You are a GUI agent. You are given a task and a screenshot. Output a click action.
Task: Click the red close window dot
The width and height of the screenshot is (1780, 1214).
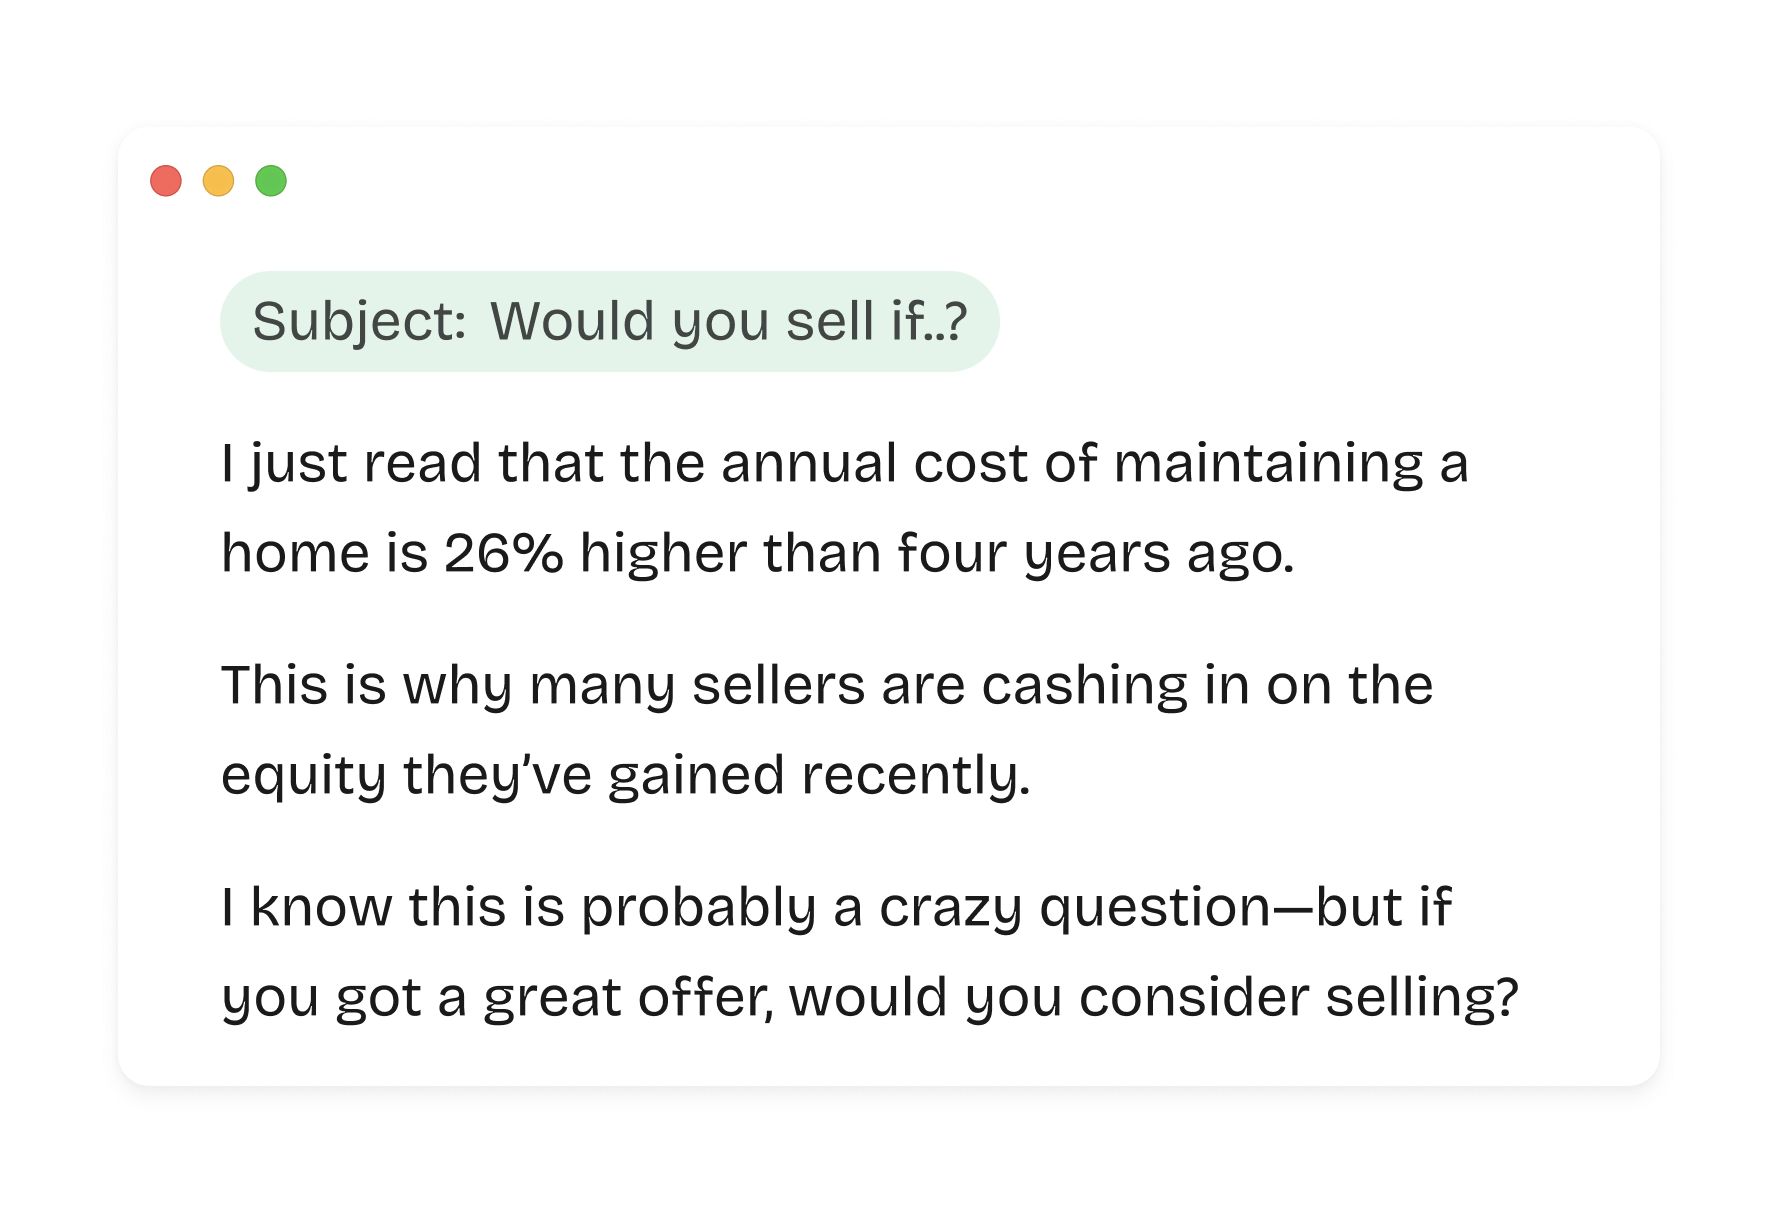point(166,181)
